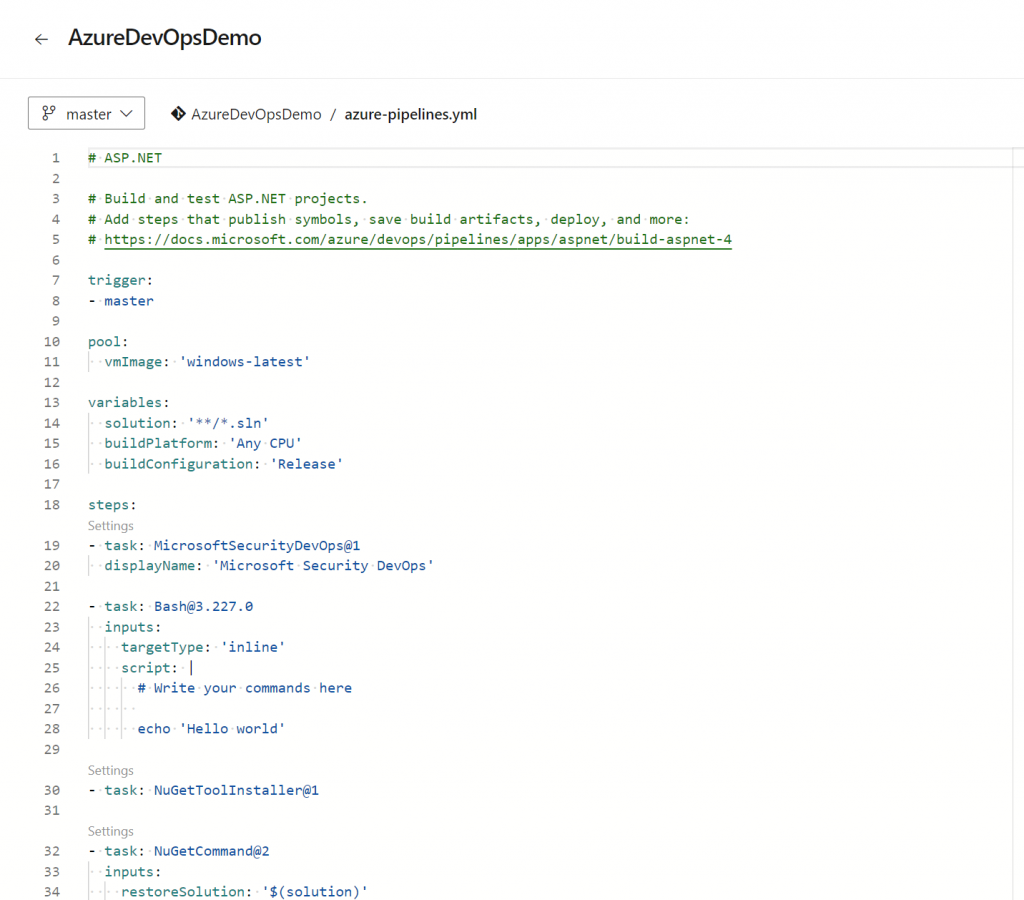Click NuGetToolInstaller@1 task name

236,790
